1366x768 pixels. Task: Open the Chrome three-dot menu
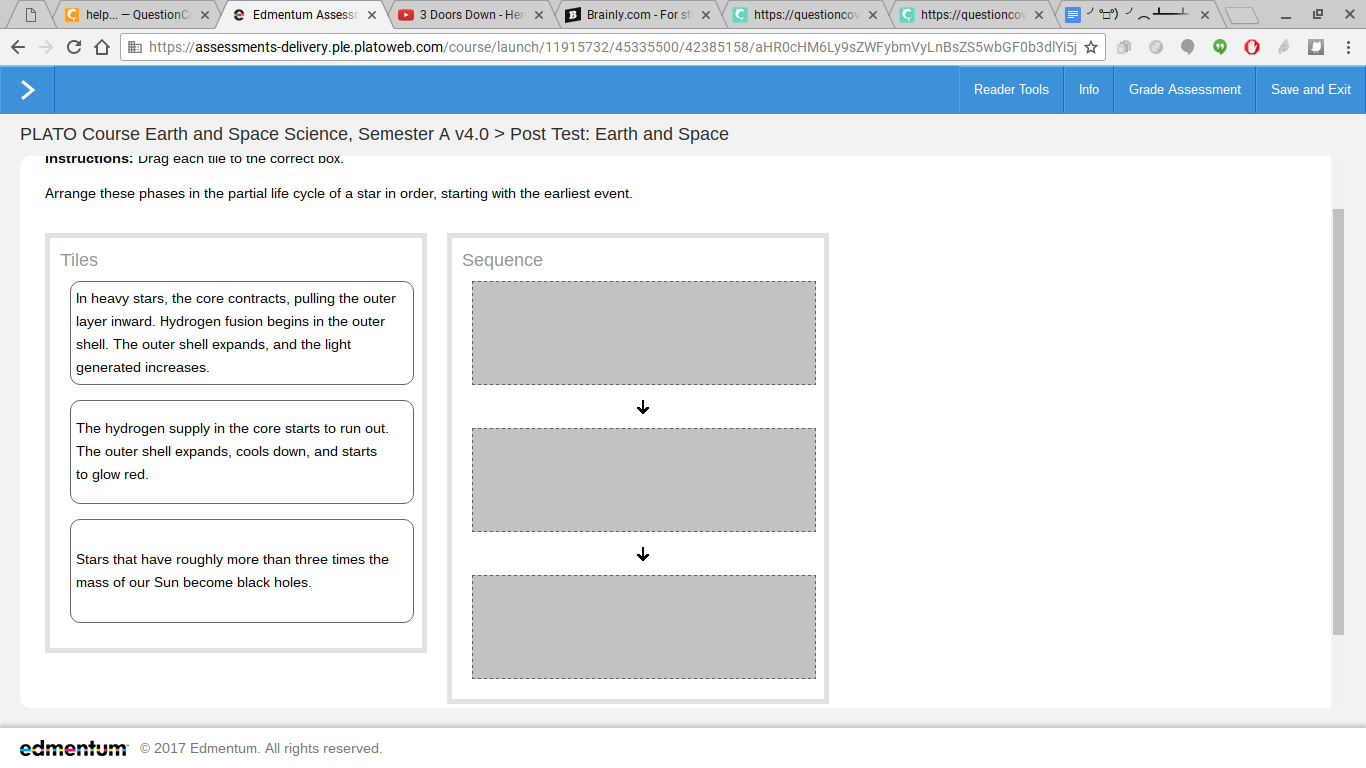(x=1347, y=47)
